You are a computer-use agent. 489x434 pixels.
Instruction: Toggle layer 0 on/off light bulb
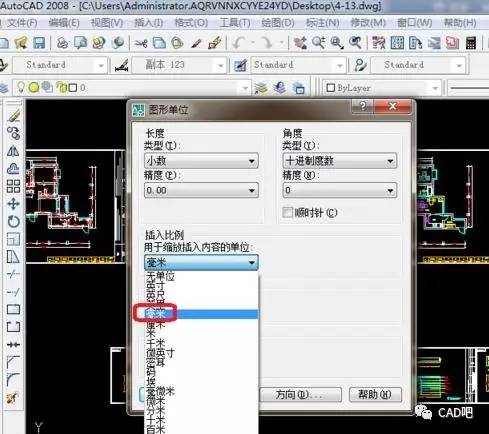(x=21, y=87)
